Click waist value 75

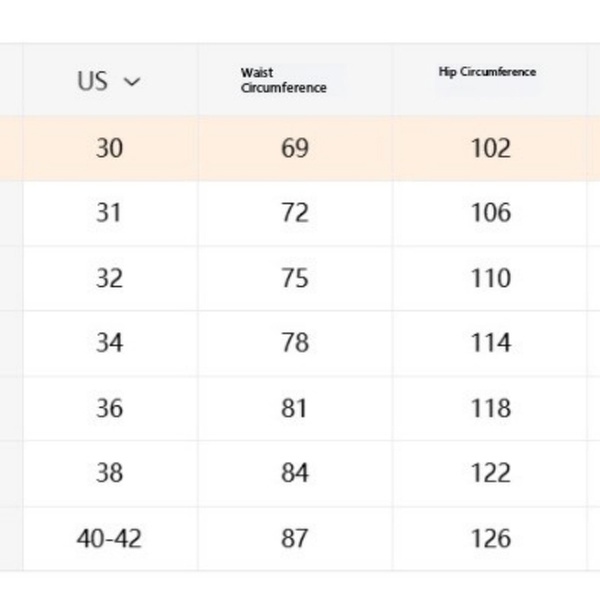pyautogui.click(x=295, y=278)
